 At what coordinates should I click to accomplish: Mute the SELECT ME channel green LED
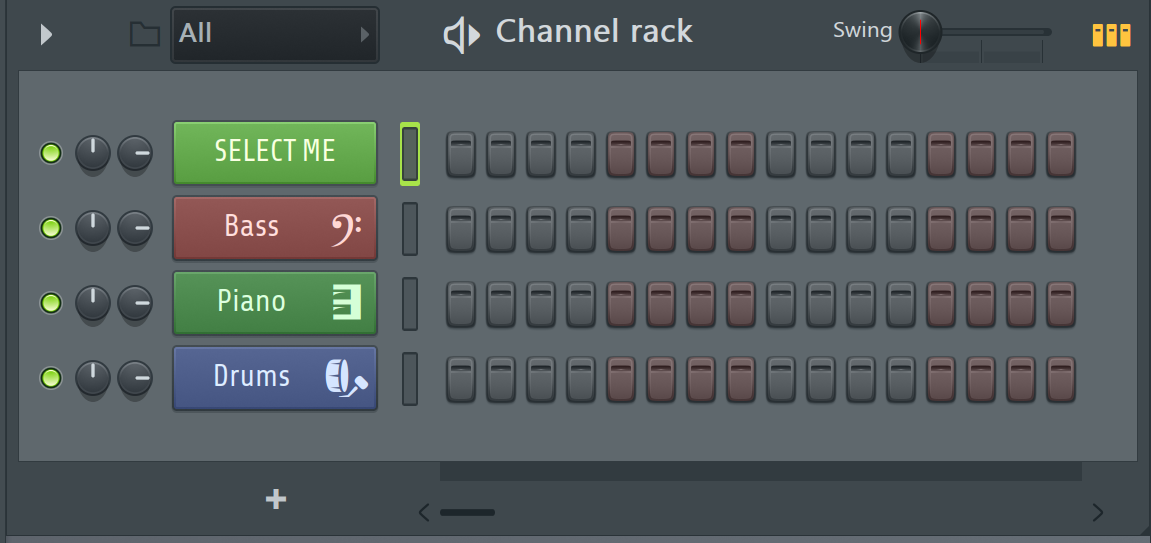coord(51,153)
